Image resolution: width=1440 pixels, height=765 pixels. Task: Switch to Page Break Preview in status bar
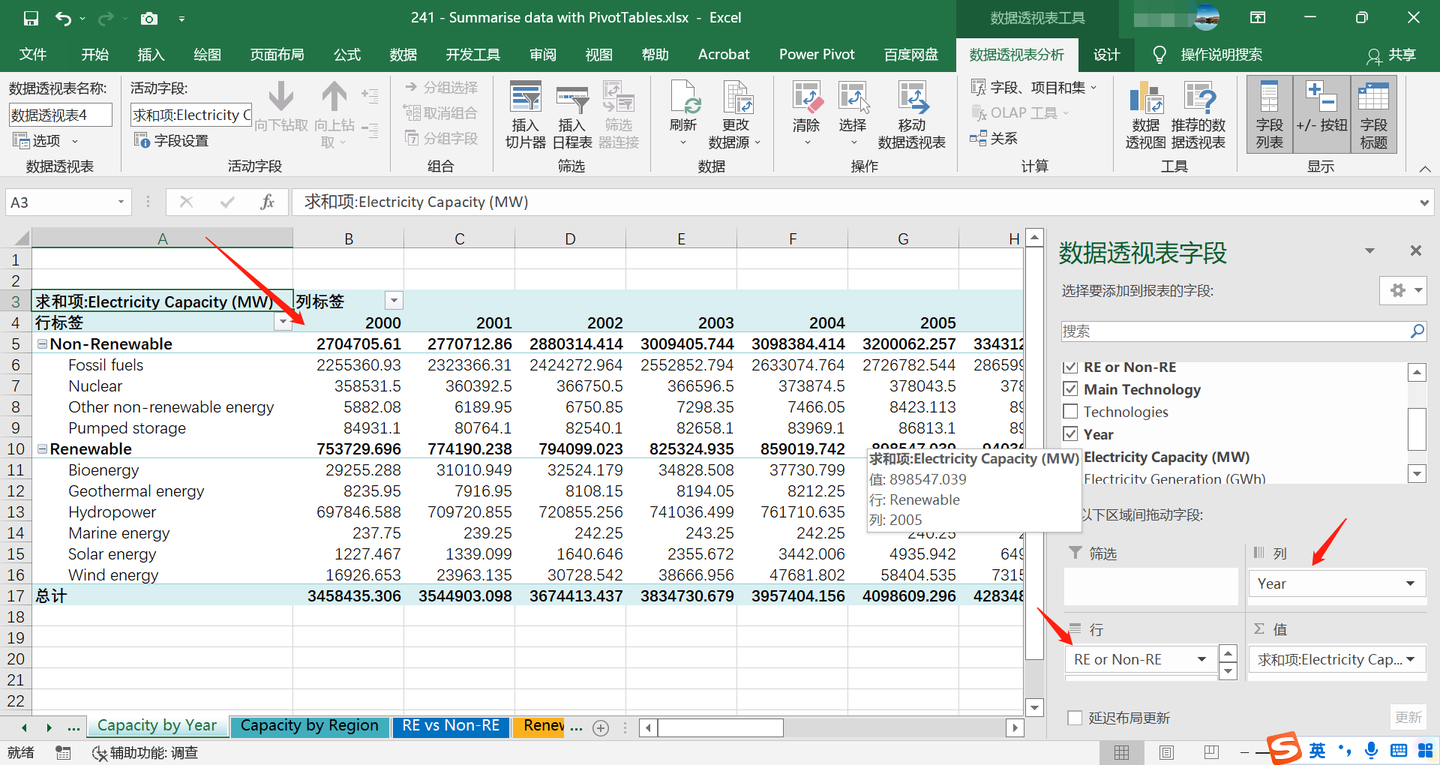click(1211, 752)
